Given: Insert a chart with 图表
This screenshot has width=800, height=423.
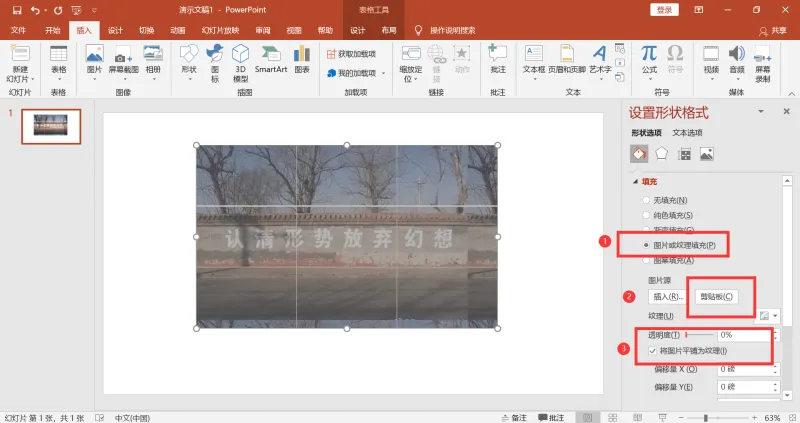Looking at the screenshot, I should 302,60.
